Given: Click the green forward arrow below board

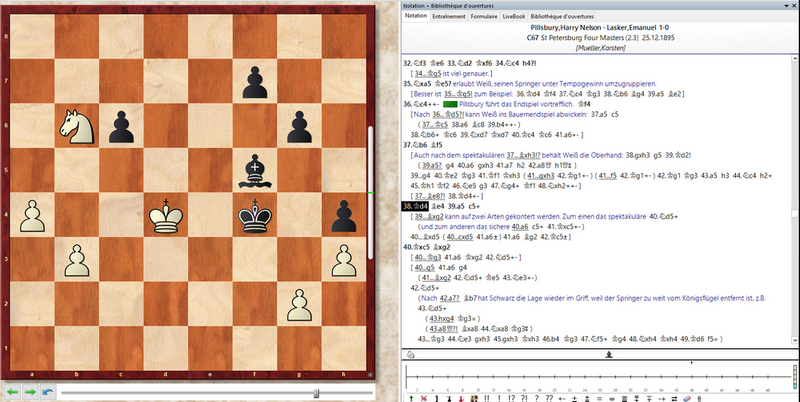Looking at the screenshot, I should coord(28,391).
